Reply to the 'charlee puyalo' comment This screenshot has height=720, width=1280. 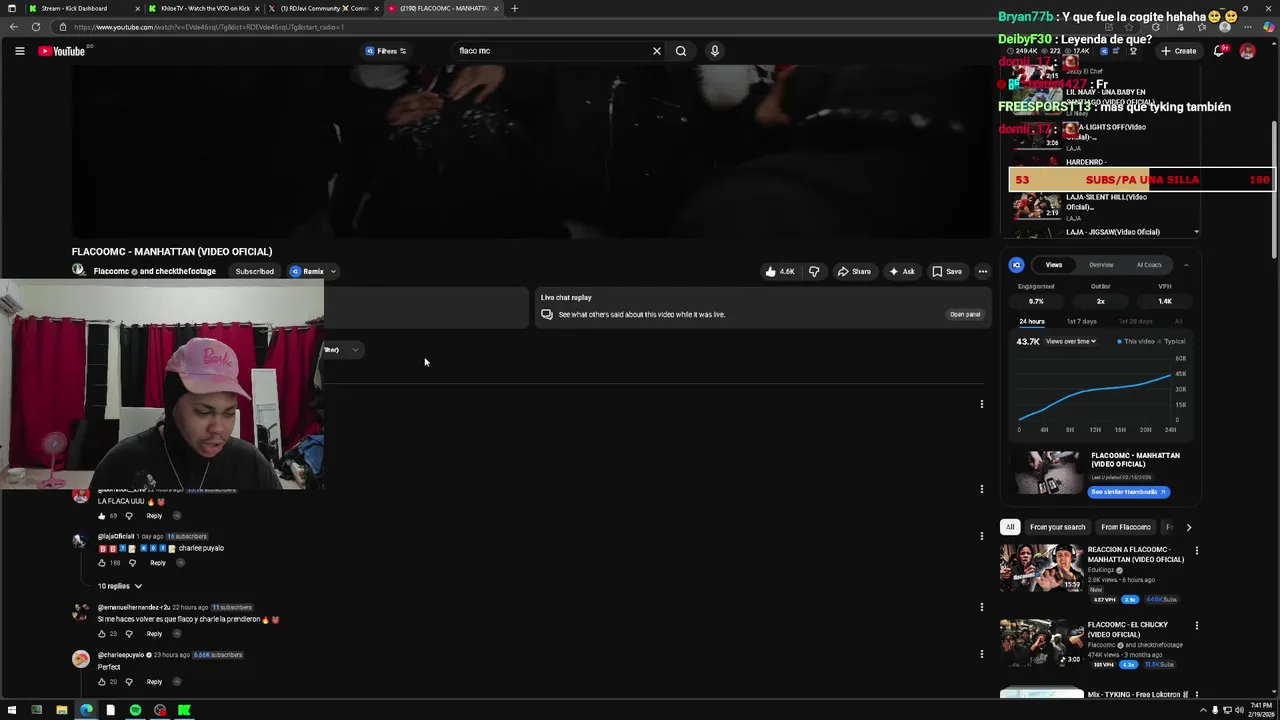[x=158, y=563]
